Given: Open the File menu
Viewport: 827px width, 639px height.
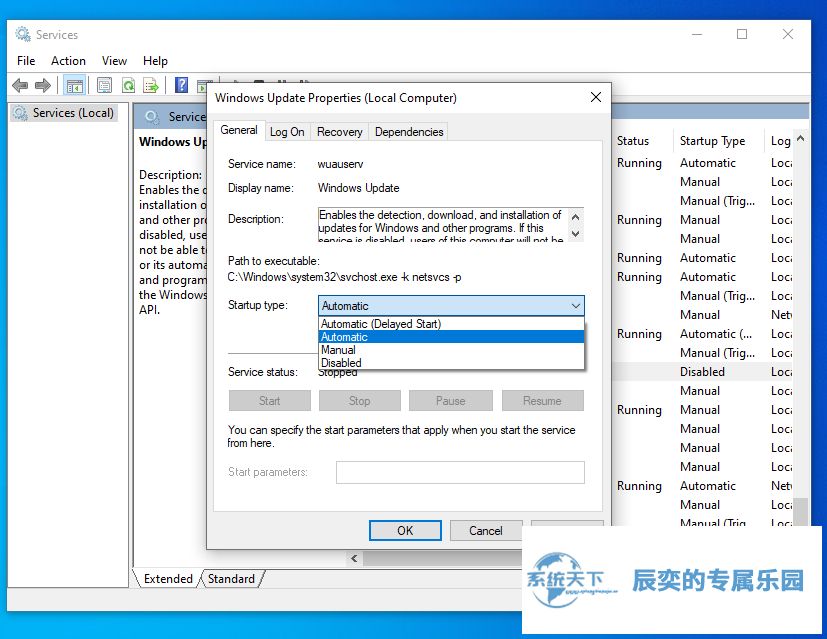Looking at the screenshot, I should (26, 61).
